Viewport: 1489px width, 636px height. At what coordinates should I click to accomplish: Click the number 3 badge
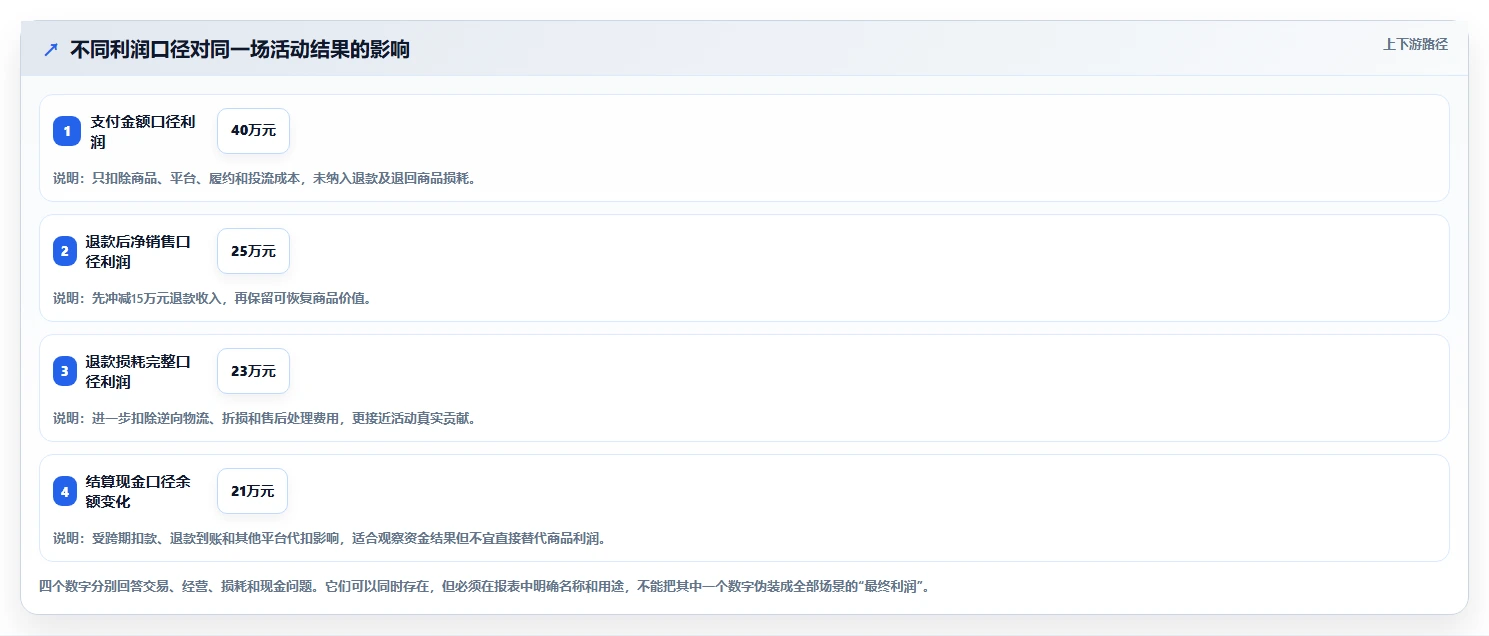click(x=65, y=371)
